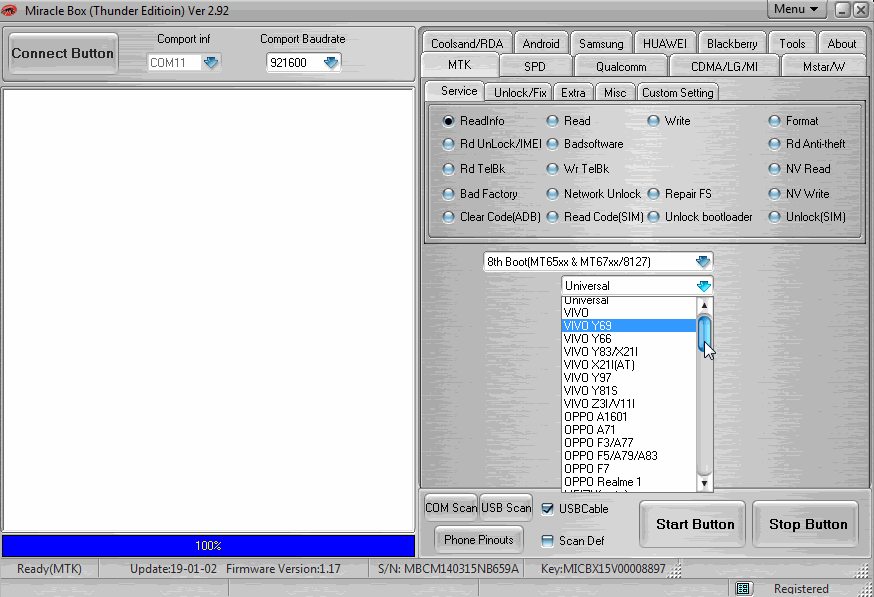Select the Format radio option
This screenshot has height=597, width=874.
(774, 121)
